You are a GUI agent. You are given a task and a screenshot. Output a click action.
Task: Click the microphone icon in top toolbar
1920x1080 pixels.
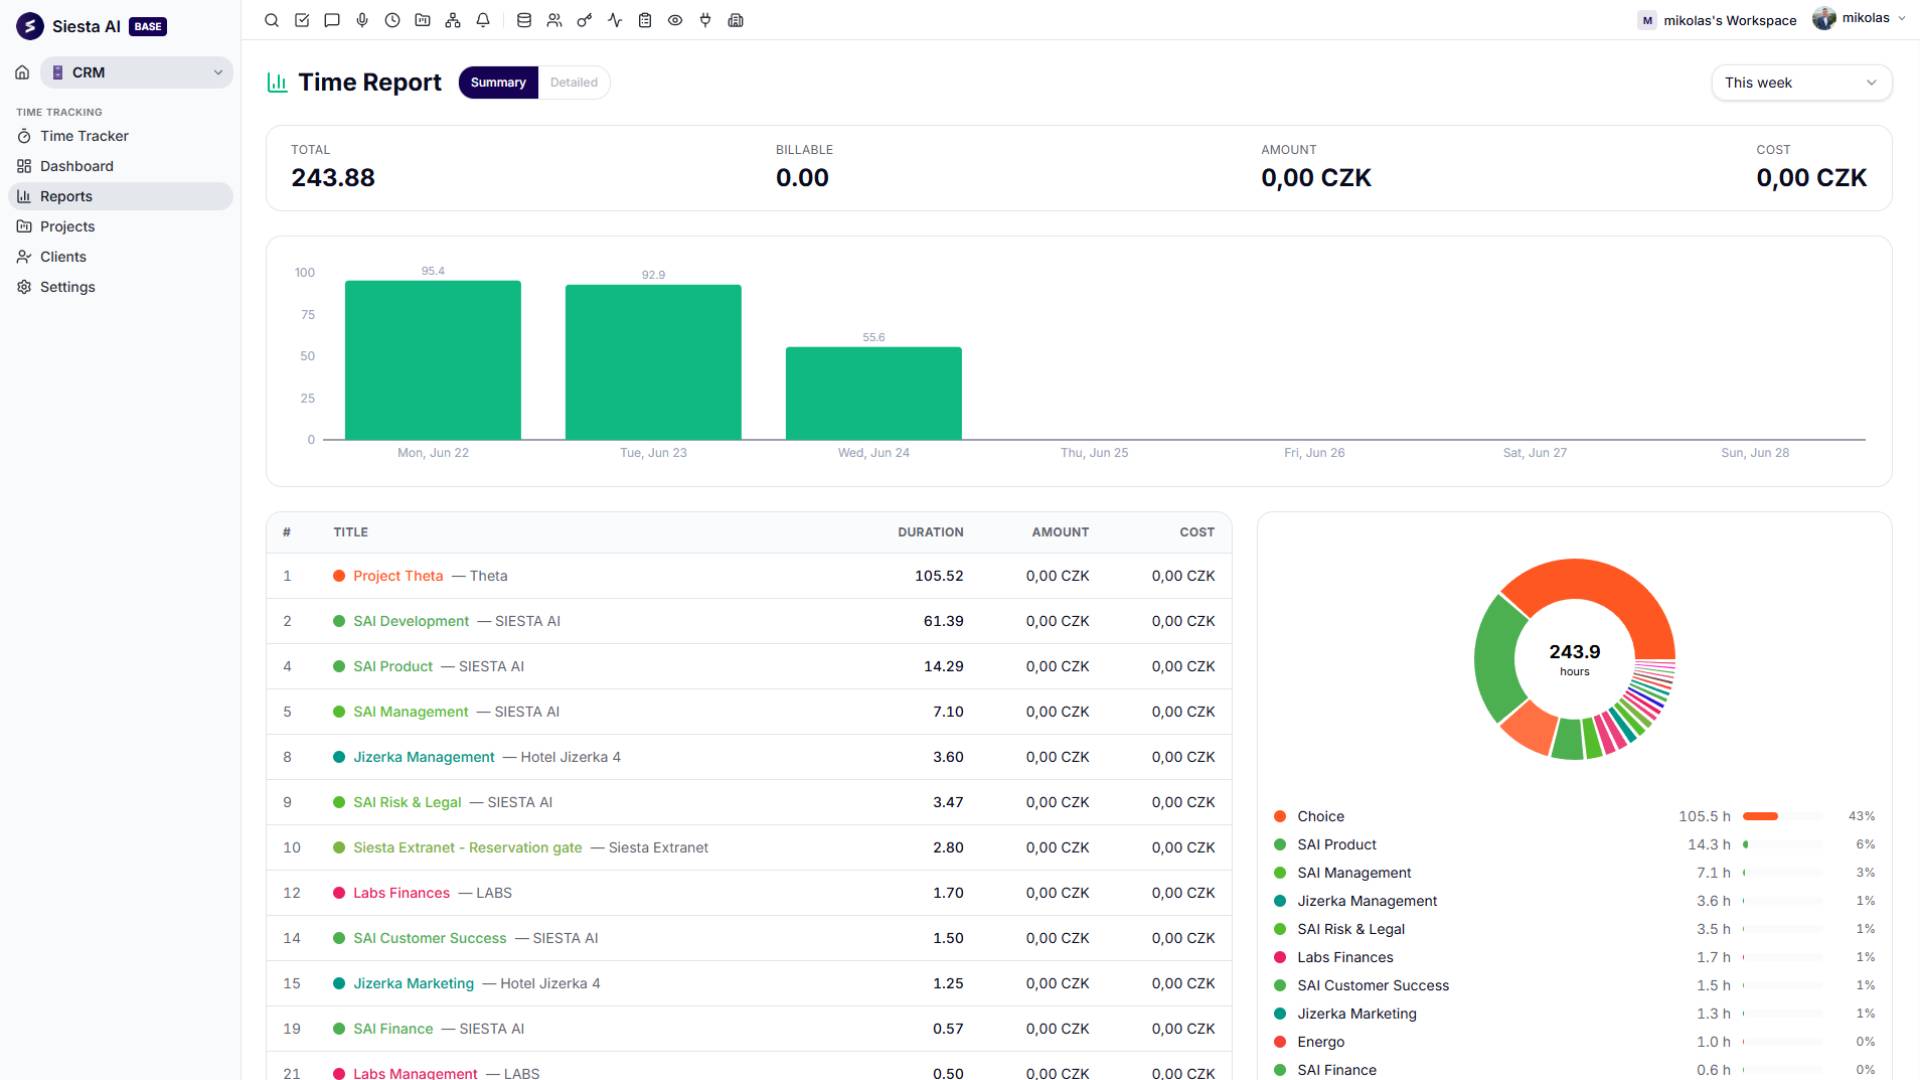click(x=362, y=20)
